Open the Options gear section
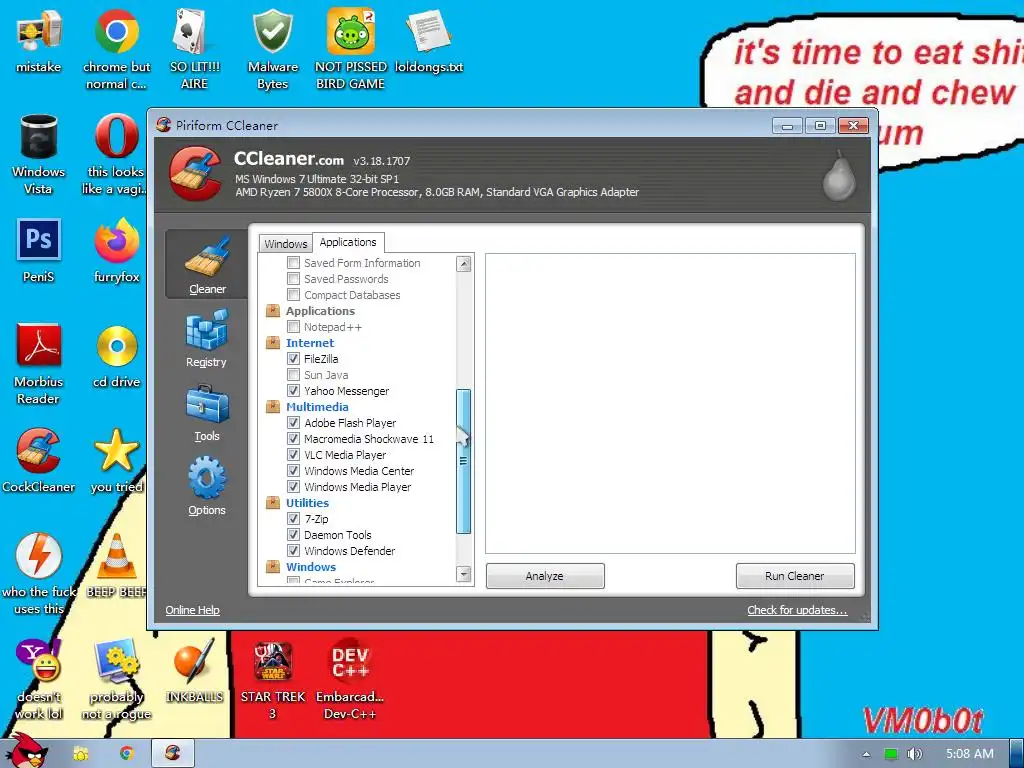Image resolution: width=1024 pixels, height=768 pixels. pyautogui.click(x=206, y=487)
